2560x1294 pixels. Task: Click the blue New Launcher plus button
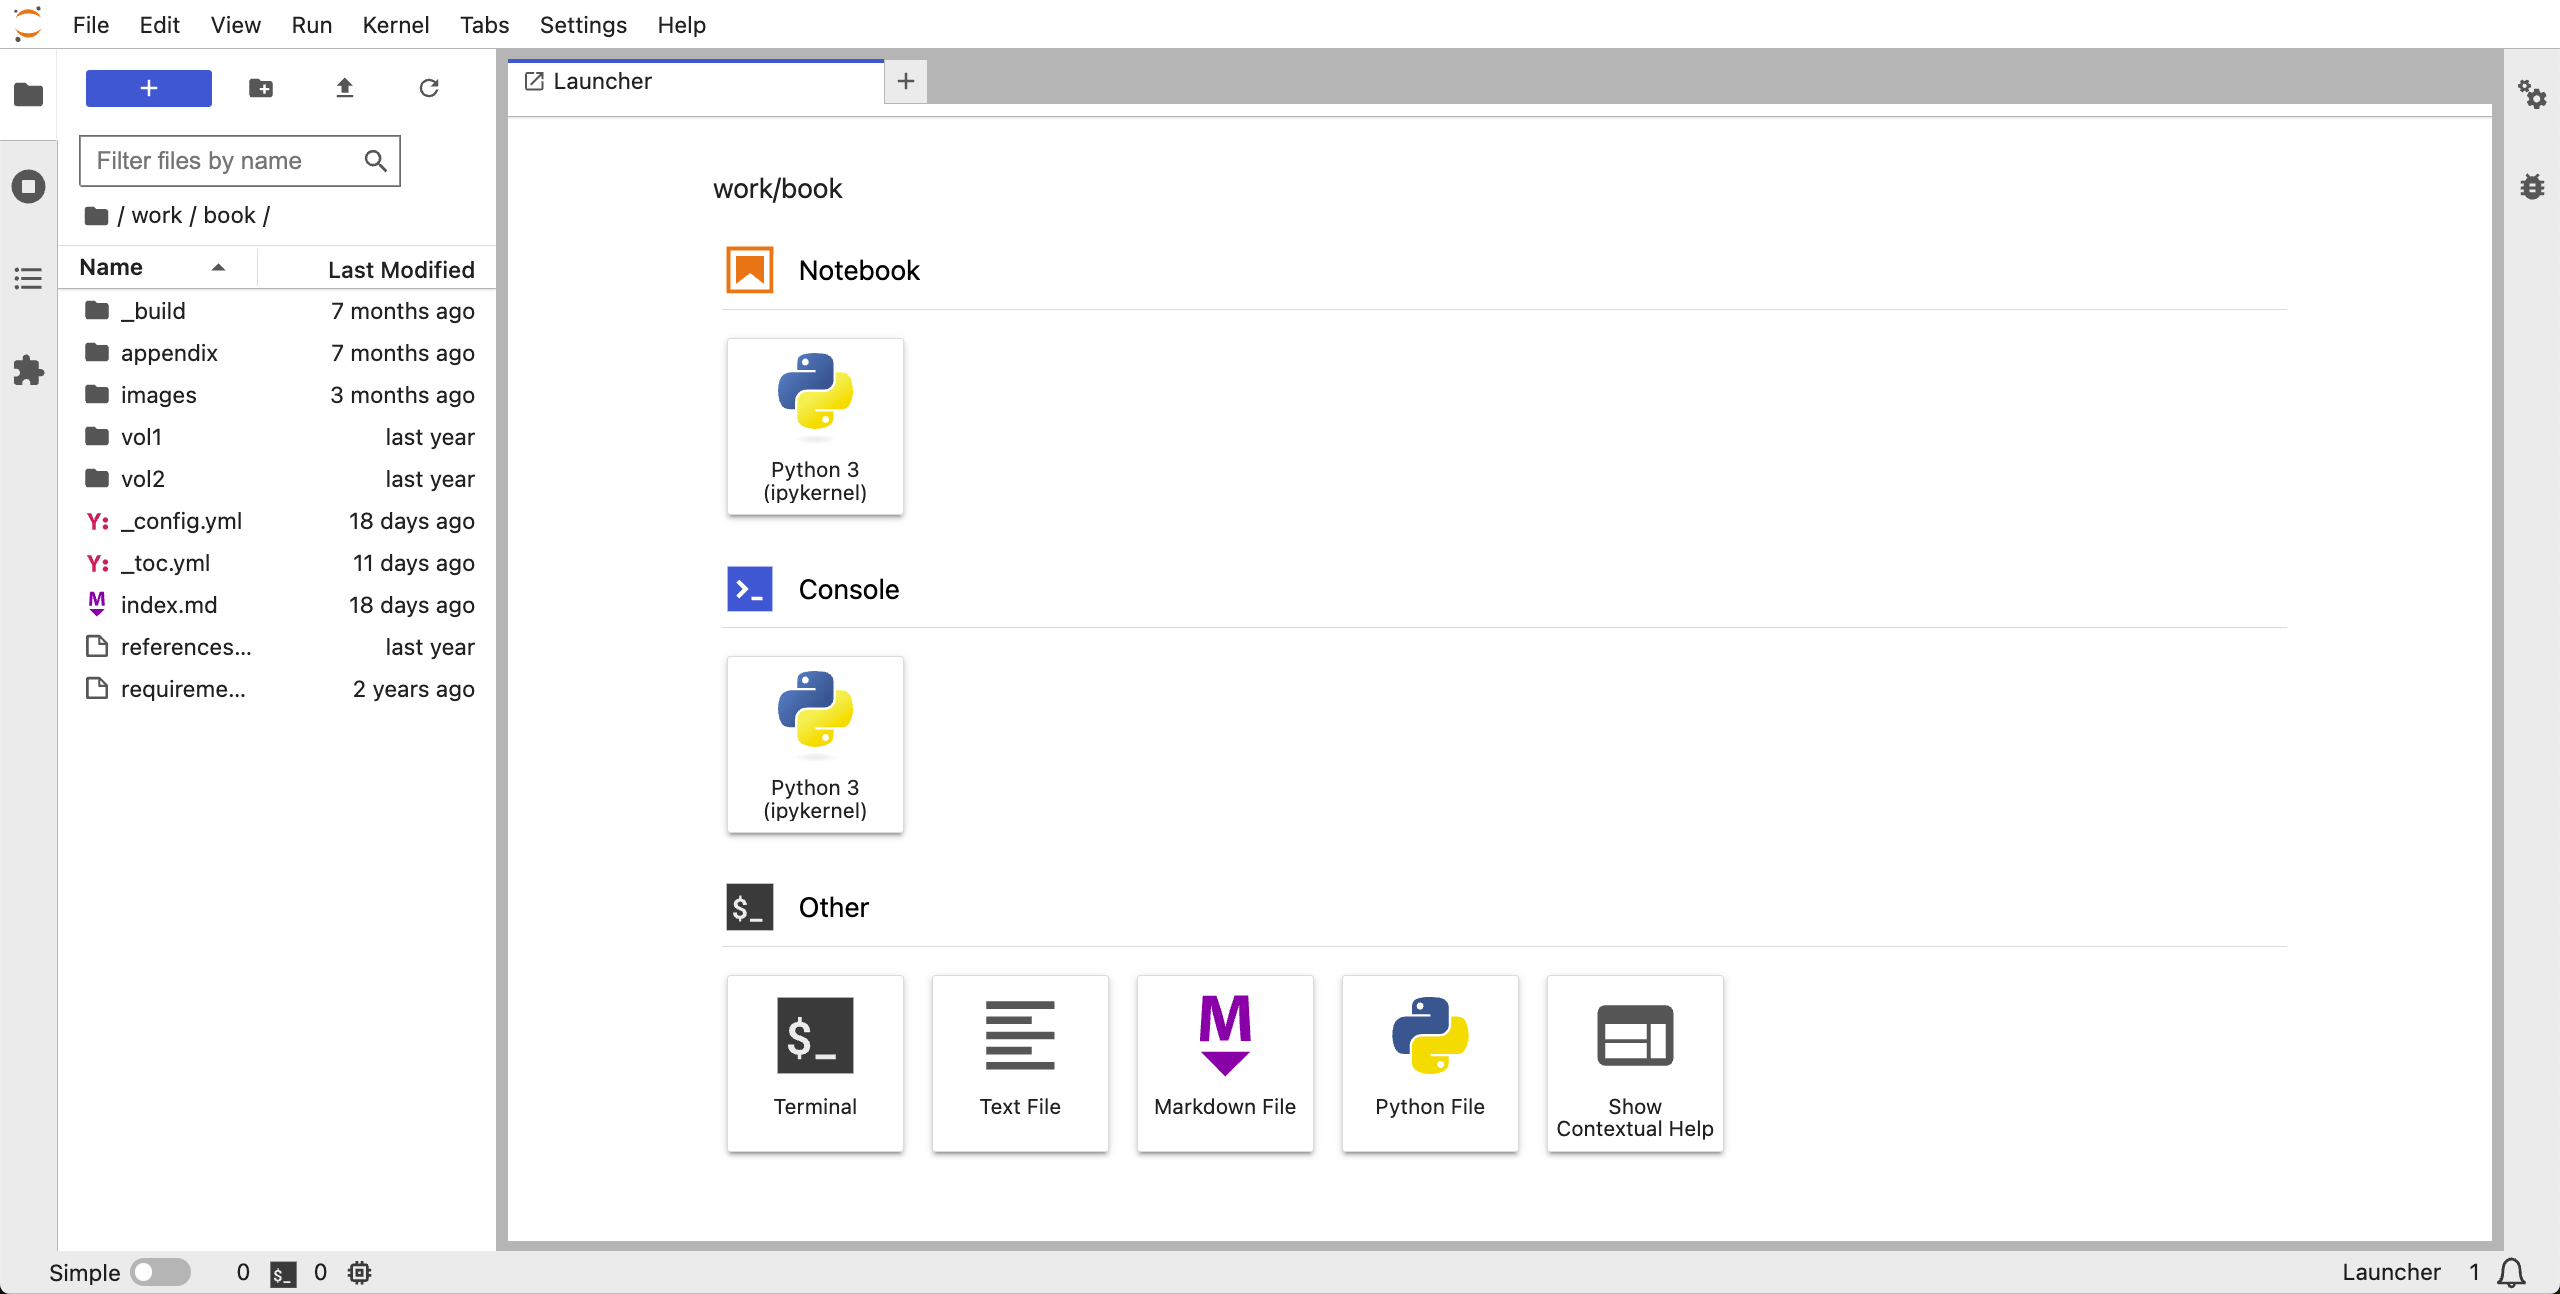(149, 88)
